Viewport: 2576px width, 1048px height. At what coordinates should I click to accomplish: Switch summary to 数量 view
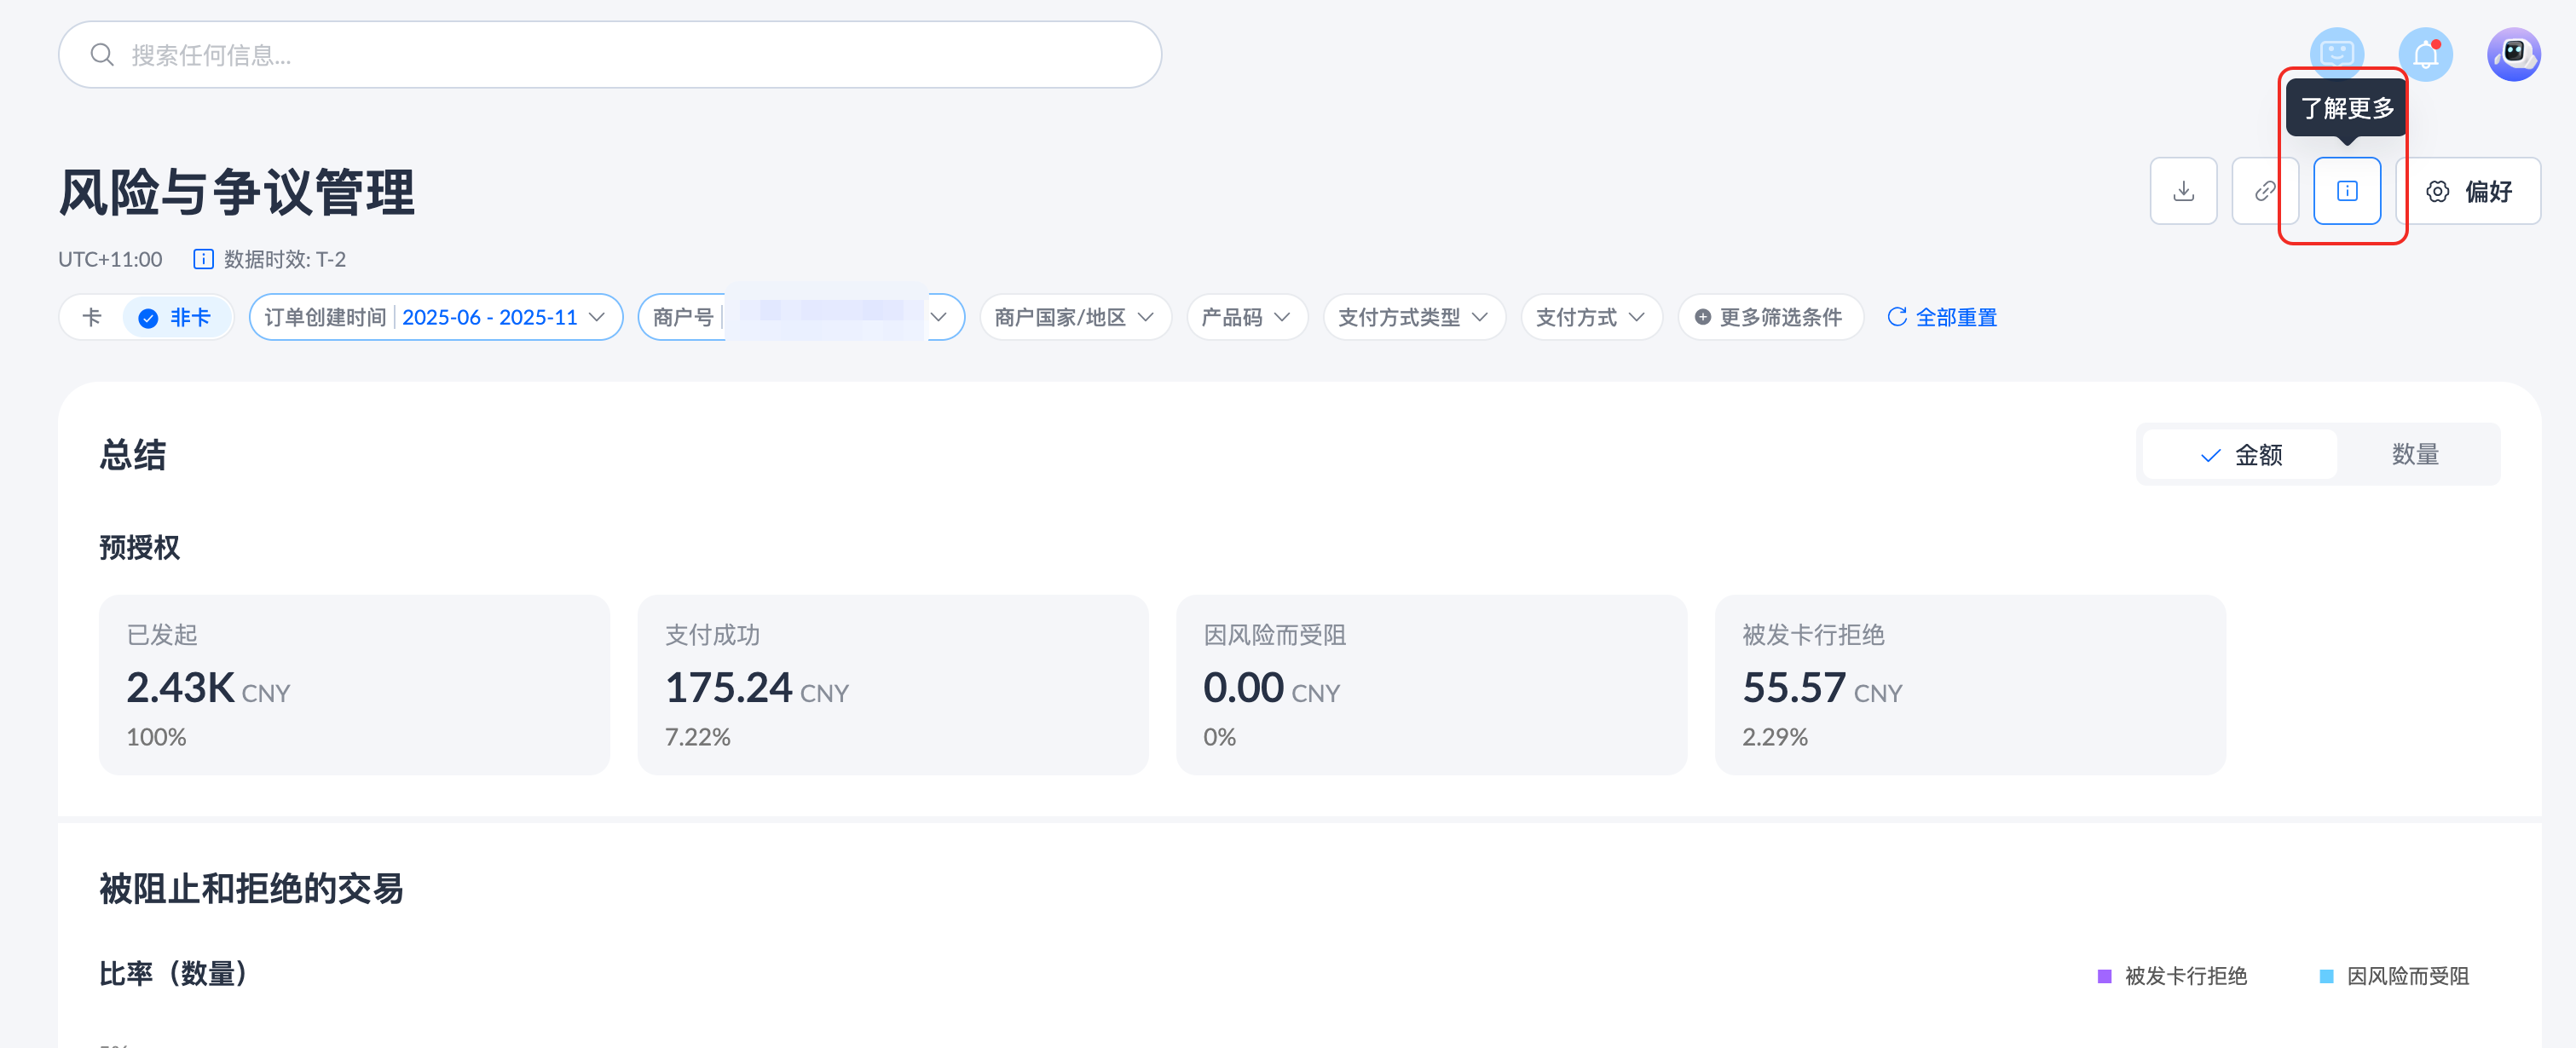pos(2414,455)
